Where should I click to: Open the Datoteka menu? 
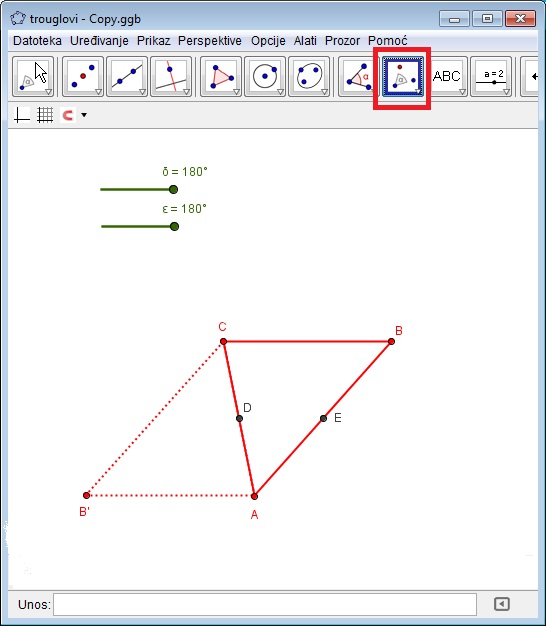click(38, 41)
